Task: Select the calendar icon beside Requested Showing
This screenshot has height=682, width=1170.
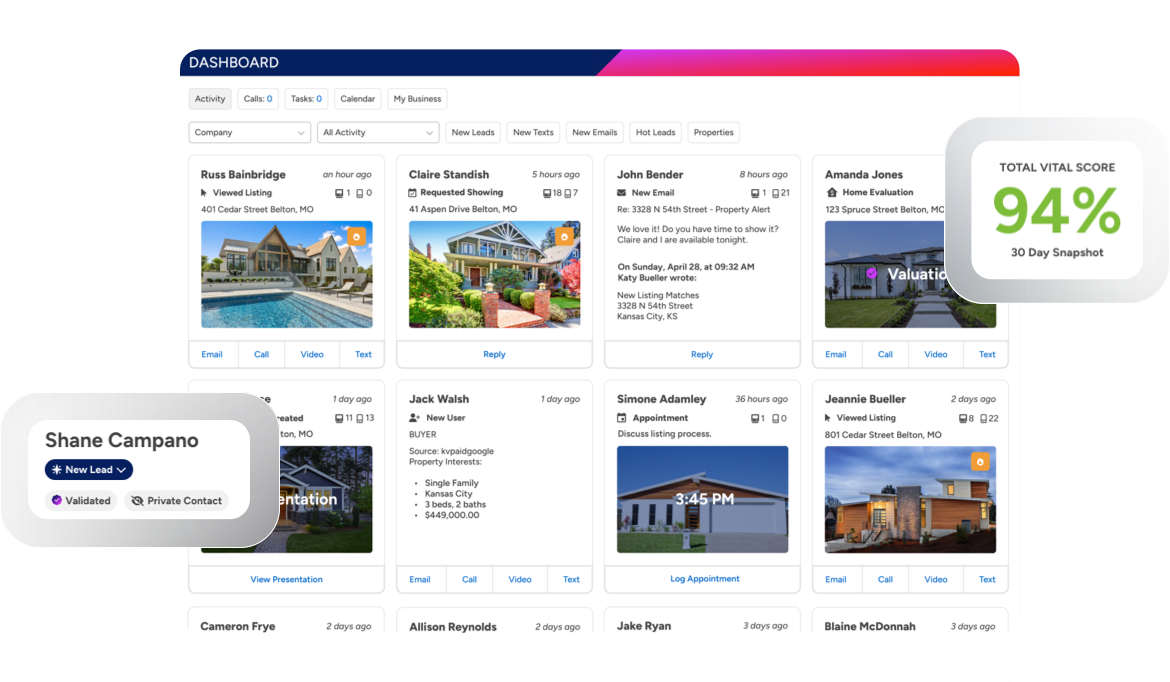Action: pos(413,192)
